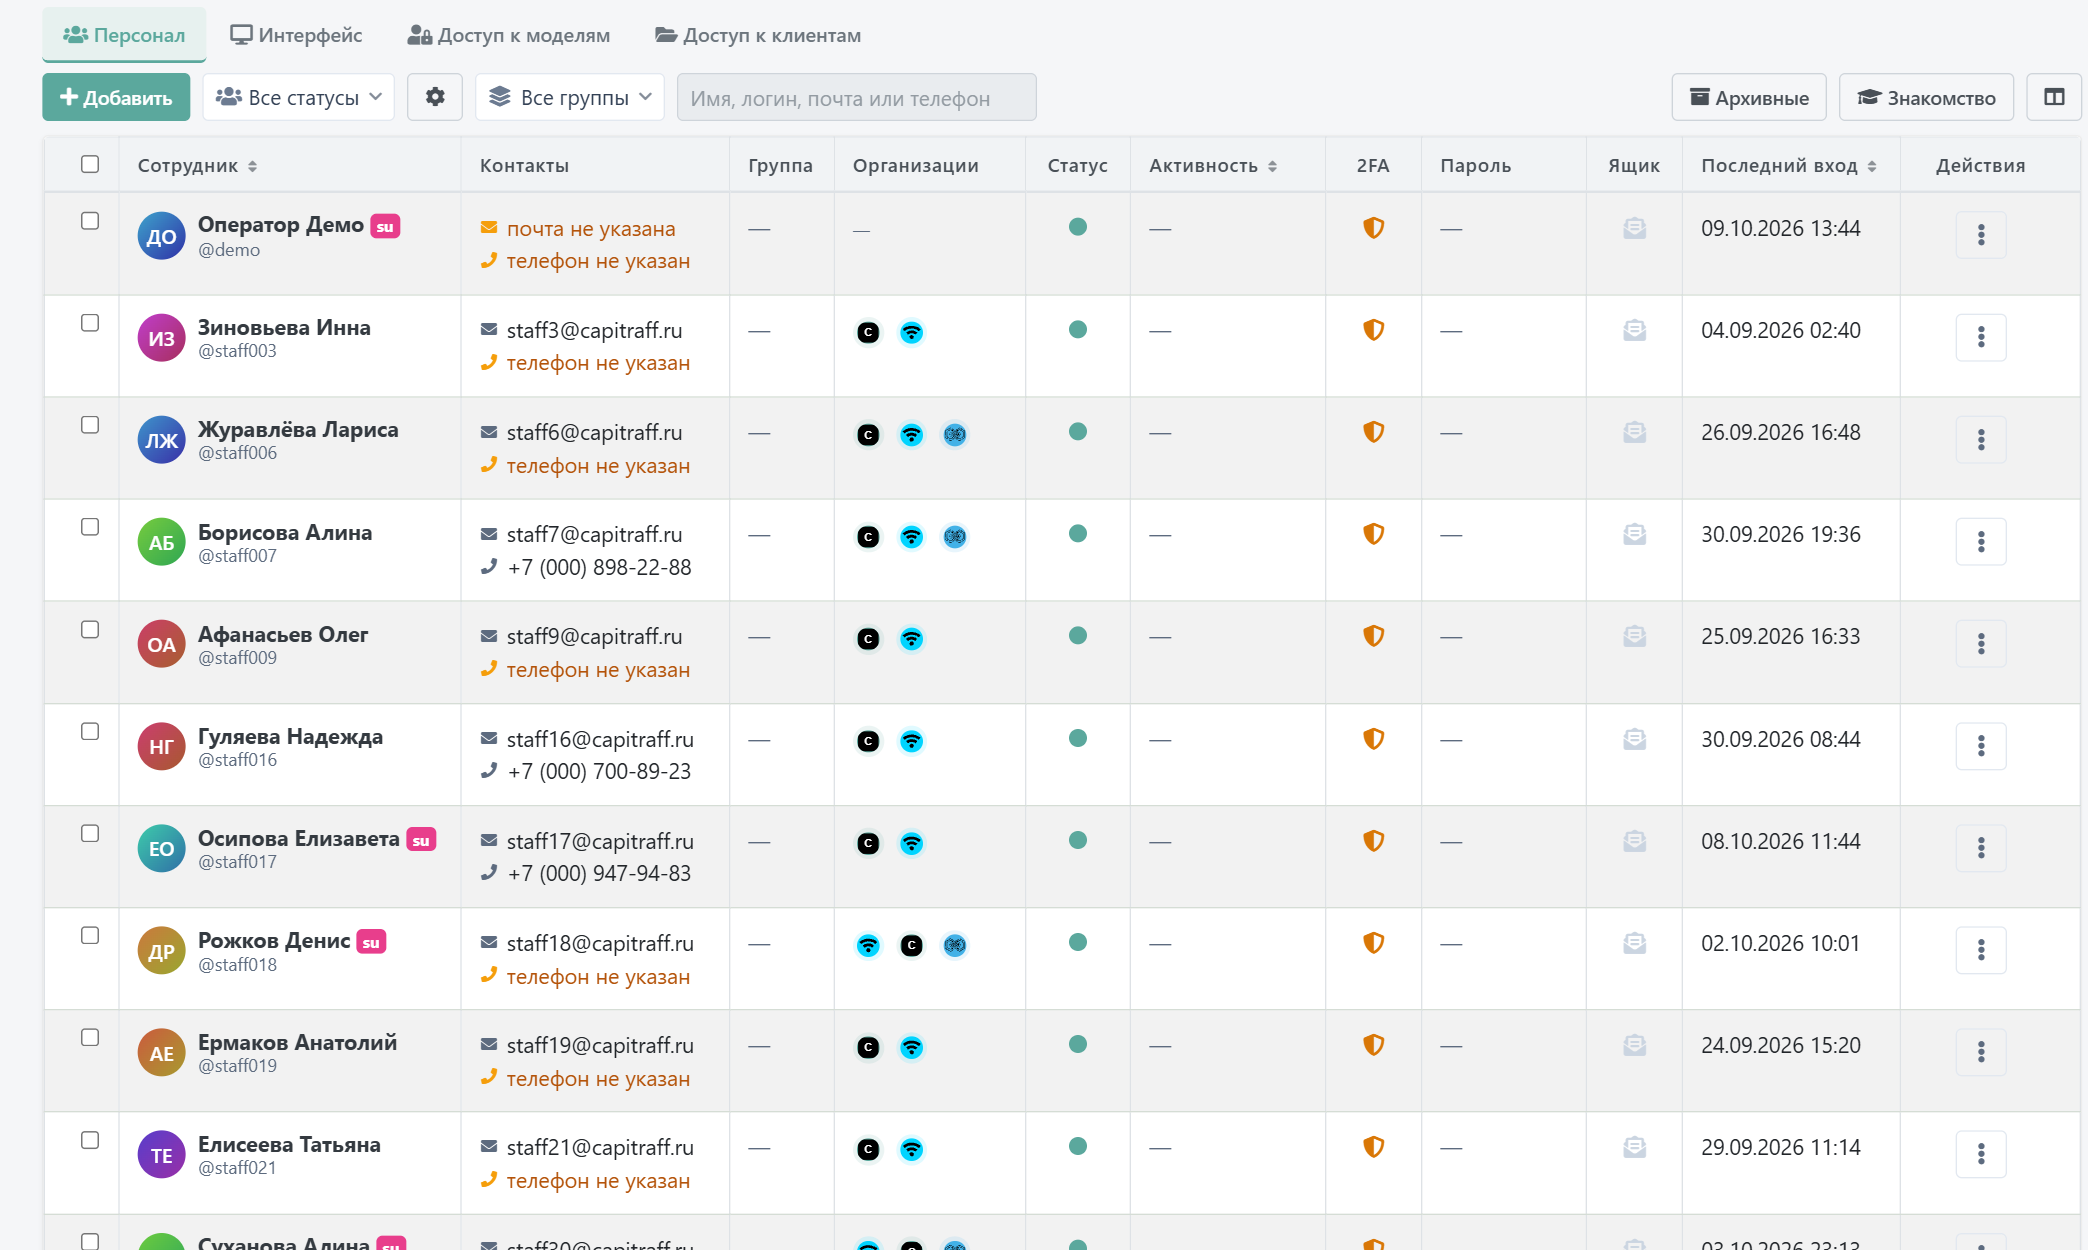Switch to the Персонал tab
Screen dimensions: 2088x1250
124,35
